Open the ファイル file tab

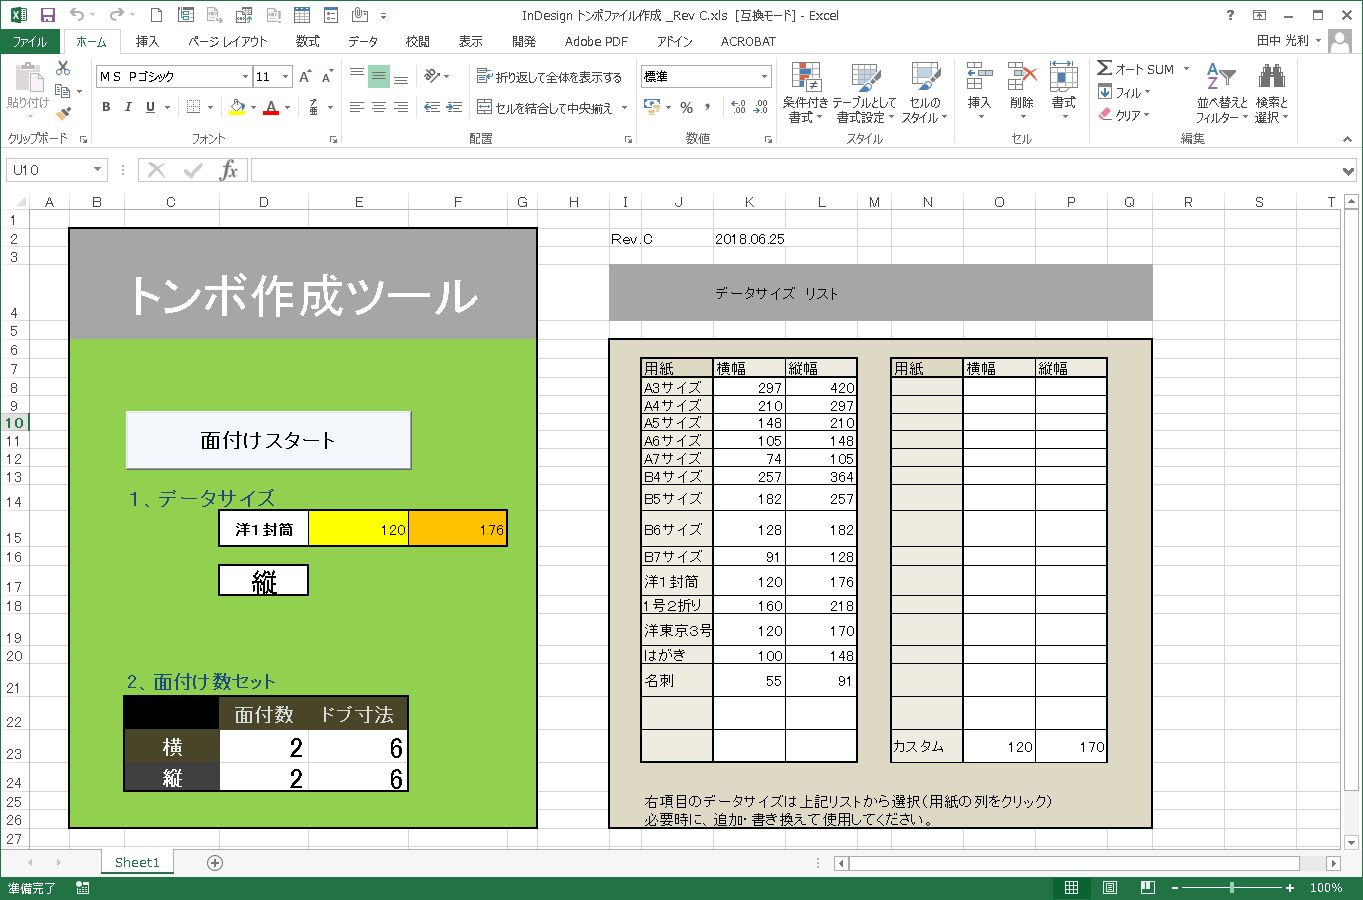click(x=30, y=41)
